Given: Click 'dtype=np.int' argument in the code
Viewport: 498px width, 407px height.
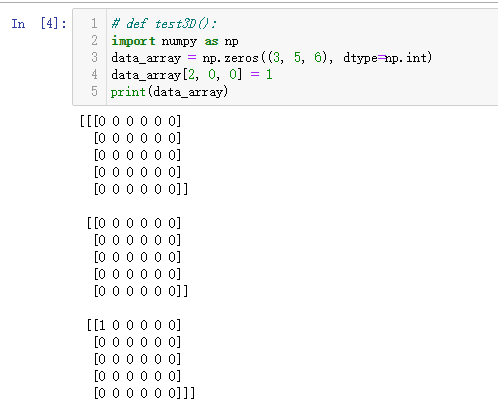Looking at the screenshot, I should click(x=386, y=58).
